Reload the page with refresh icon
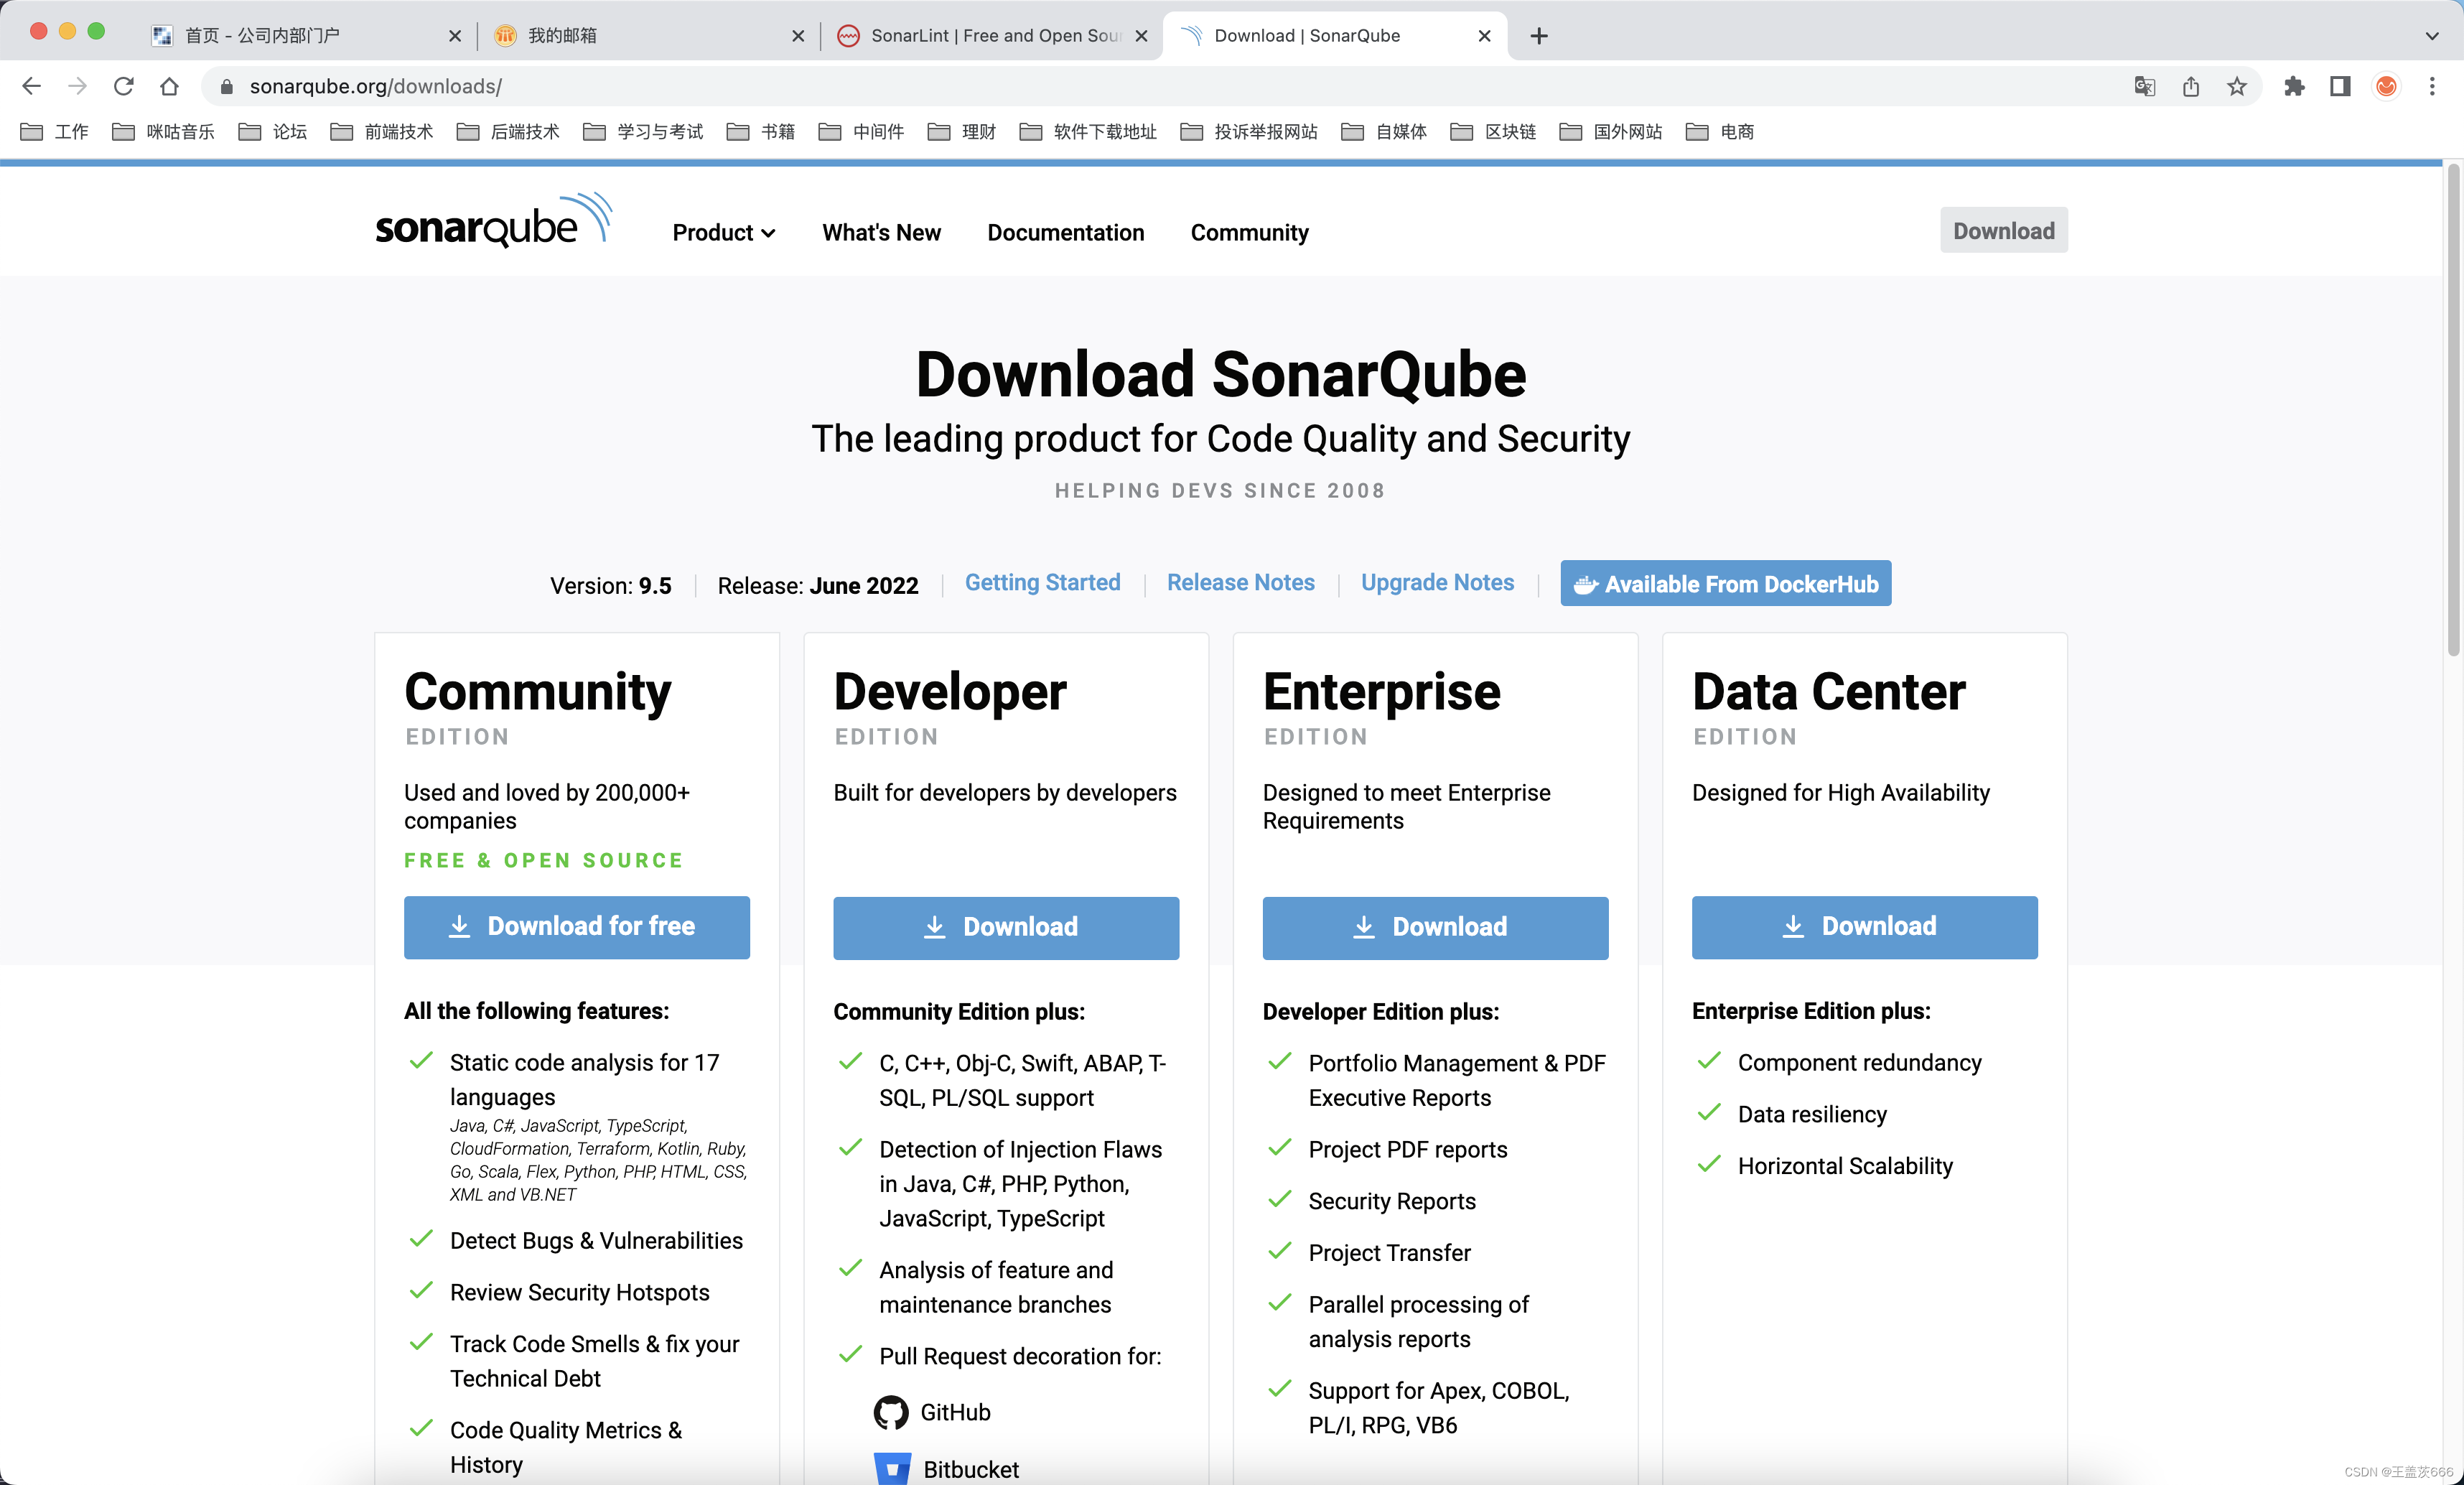Image resolution: width=2464 pixels, height=1485 pixels. pyautogui.click(x=123, y=86)
